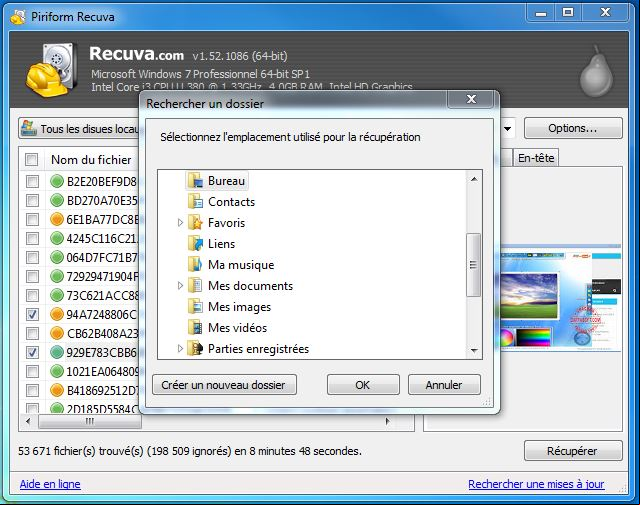Screen dimensions: 640x505
Task: Click green status dot of BD270A70E35 file
Action: (57, 200)
